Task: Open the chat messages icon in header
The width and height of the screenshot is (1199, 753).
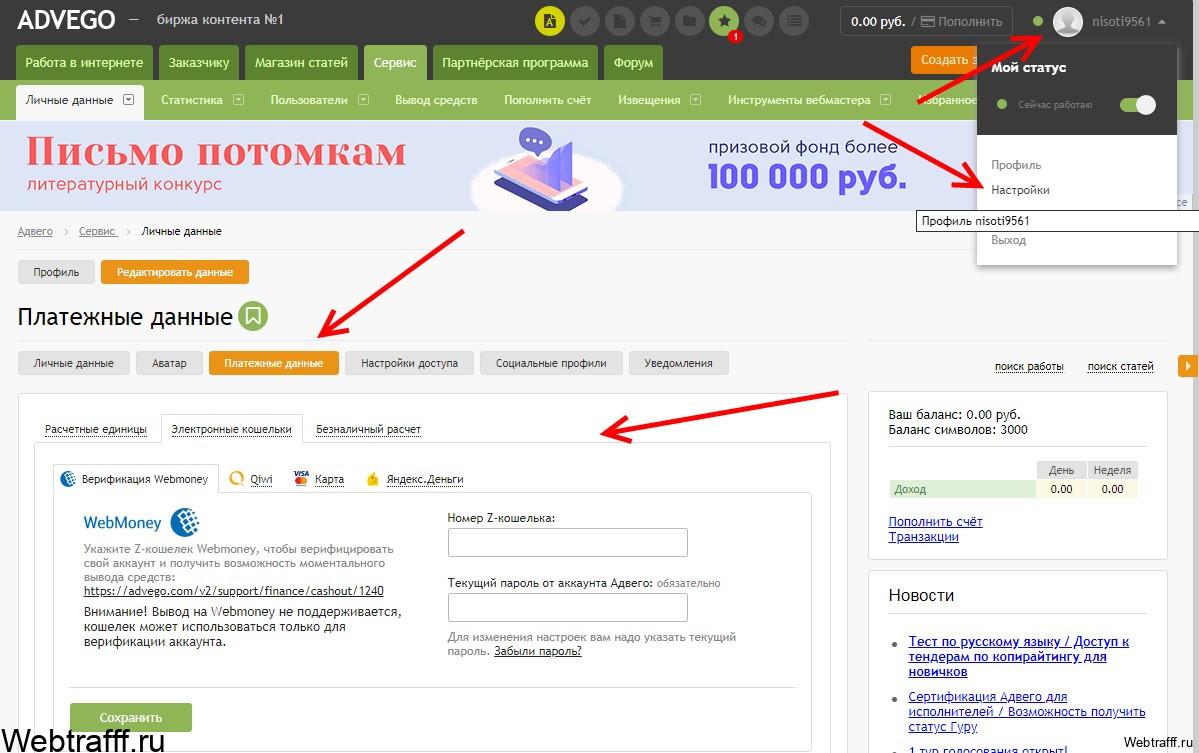Action: (759, 21)
